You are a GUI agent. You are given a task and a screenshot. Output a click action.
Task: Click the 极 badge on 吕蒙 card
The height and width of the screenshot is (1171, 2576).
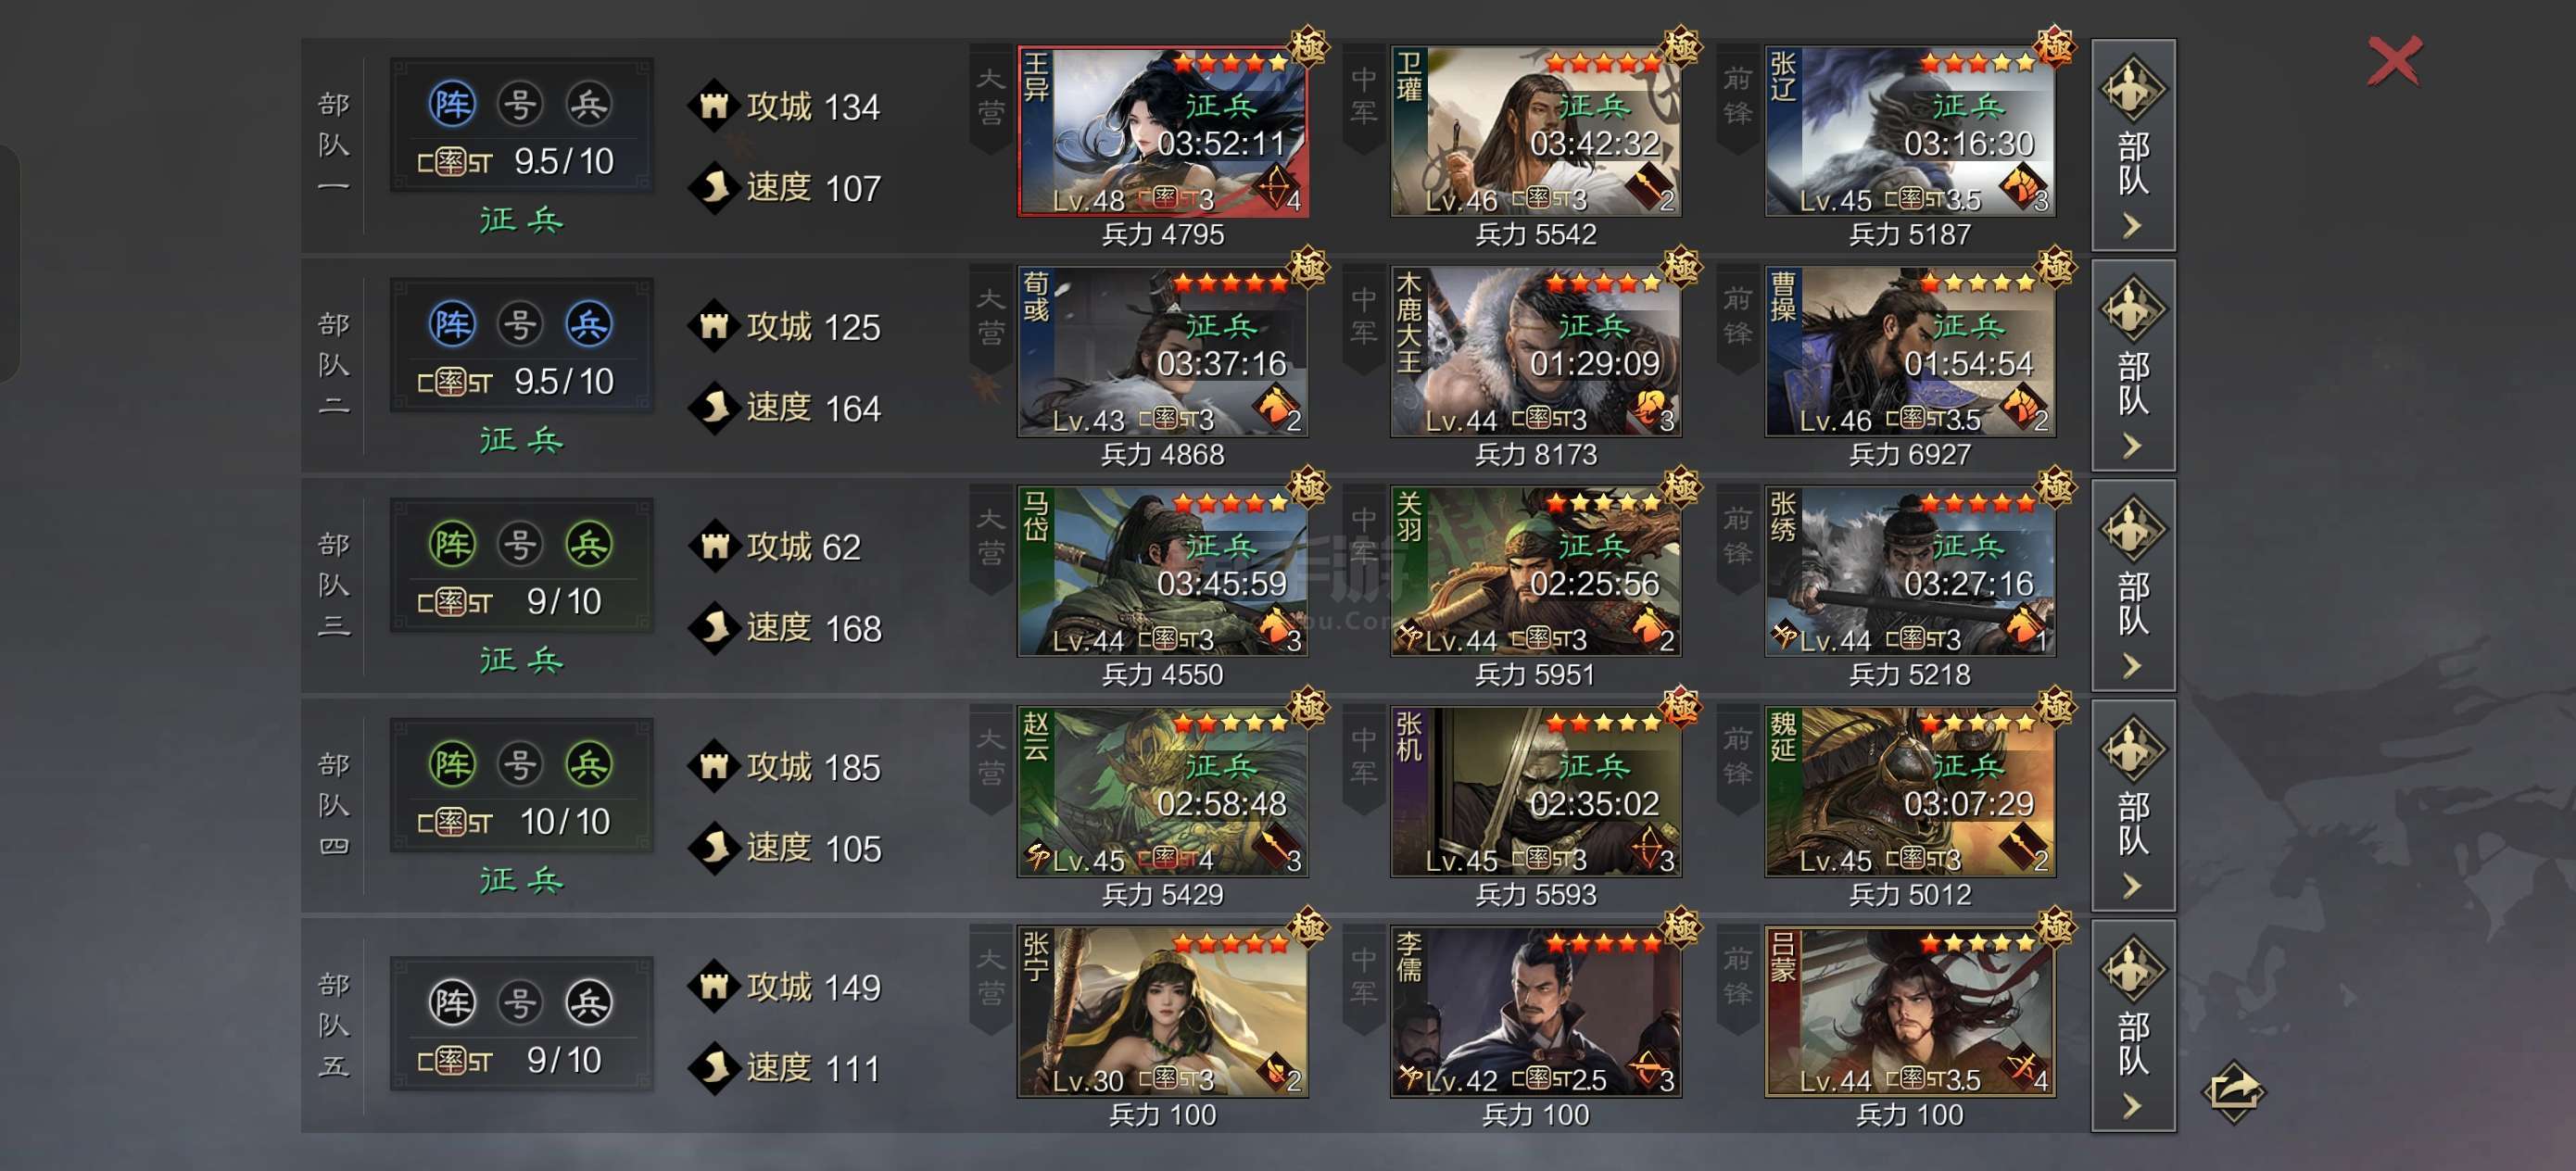point(2055,927)
